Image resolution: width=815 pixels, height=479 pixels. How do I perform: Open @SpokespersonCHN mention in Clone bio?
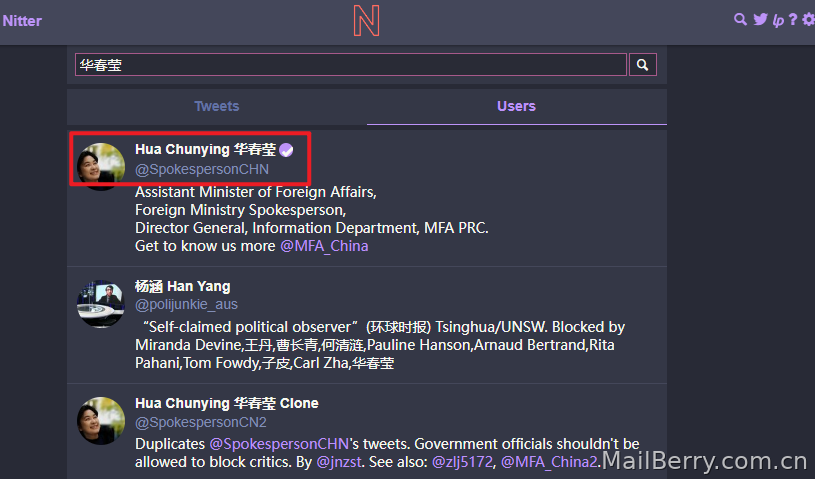point(279,444)
